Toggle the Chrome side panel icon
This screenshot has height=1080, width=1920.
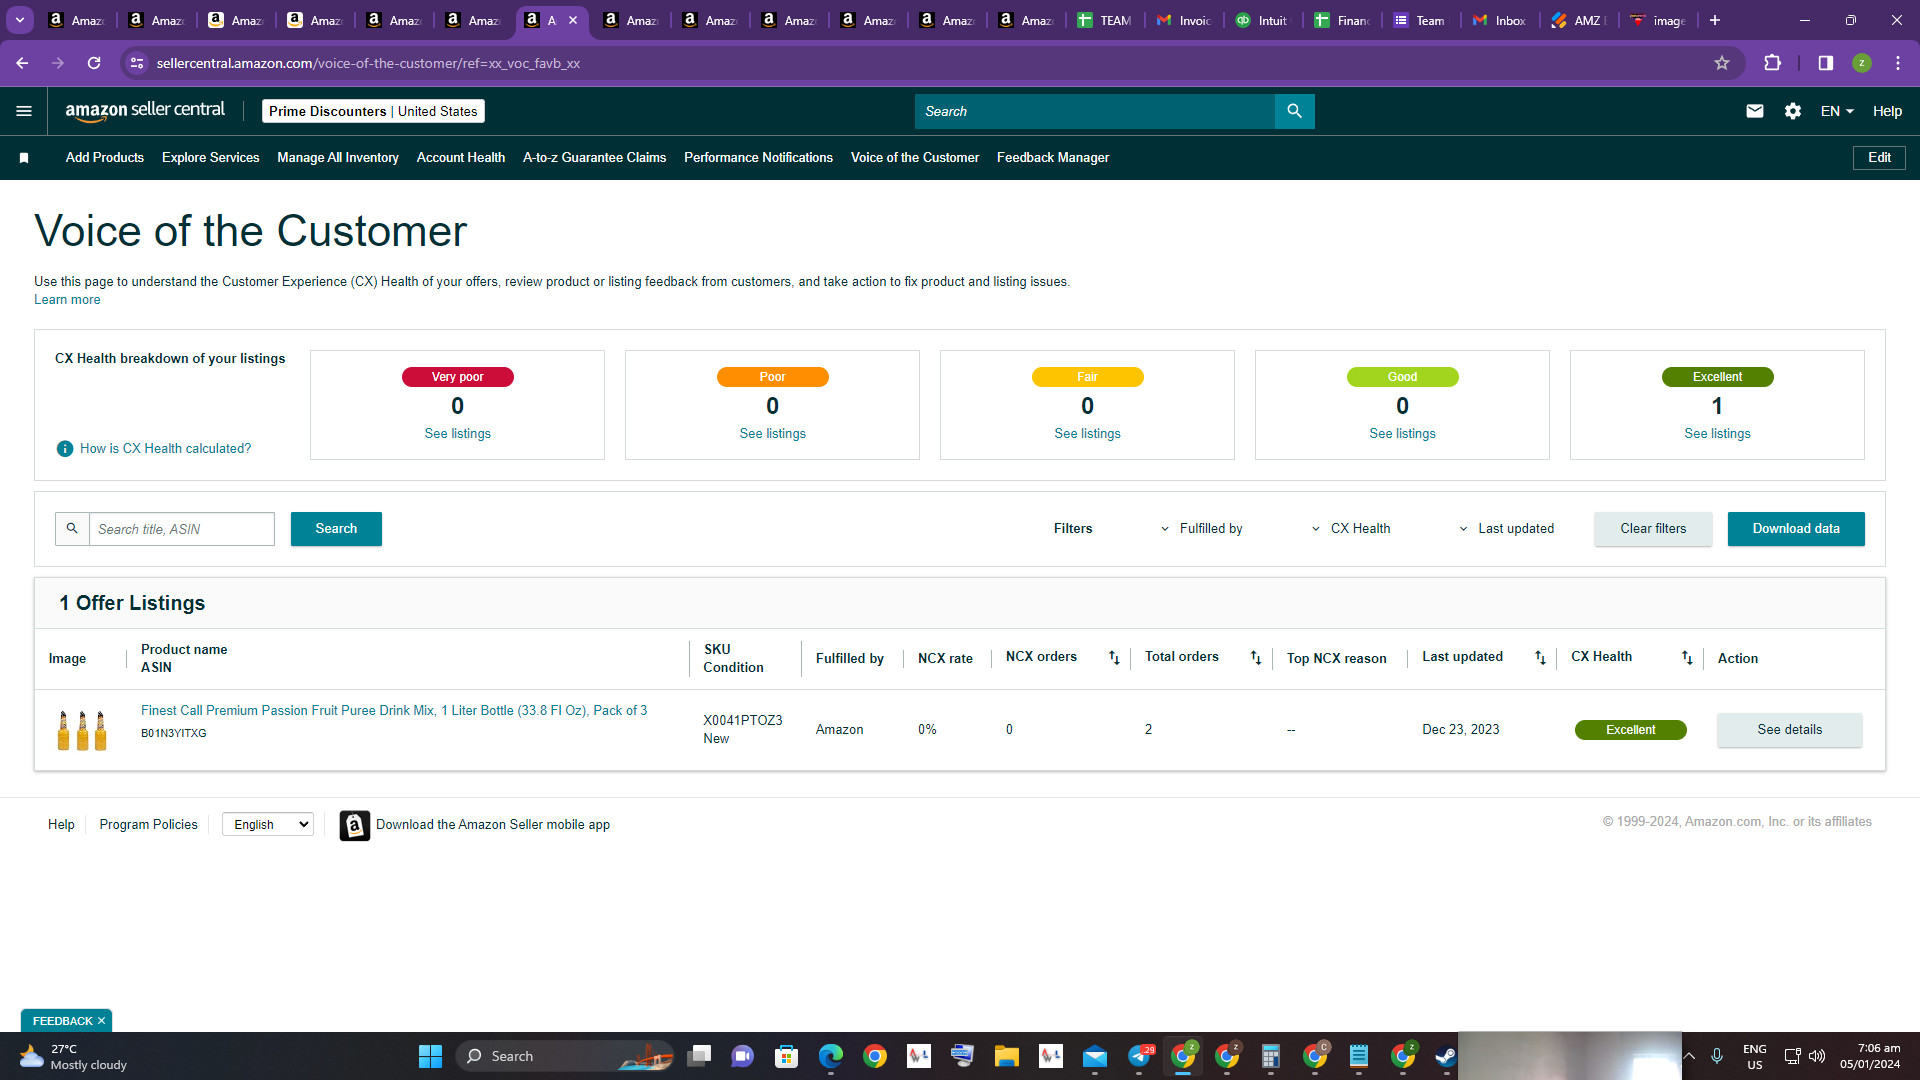(x=1825, y=63)
